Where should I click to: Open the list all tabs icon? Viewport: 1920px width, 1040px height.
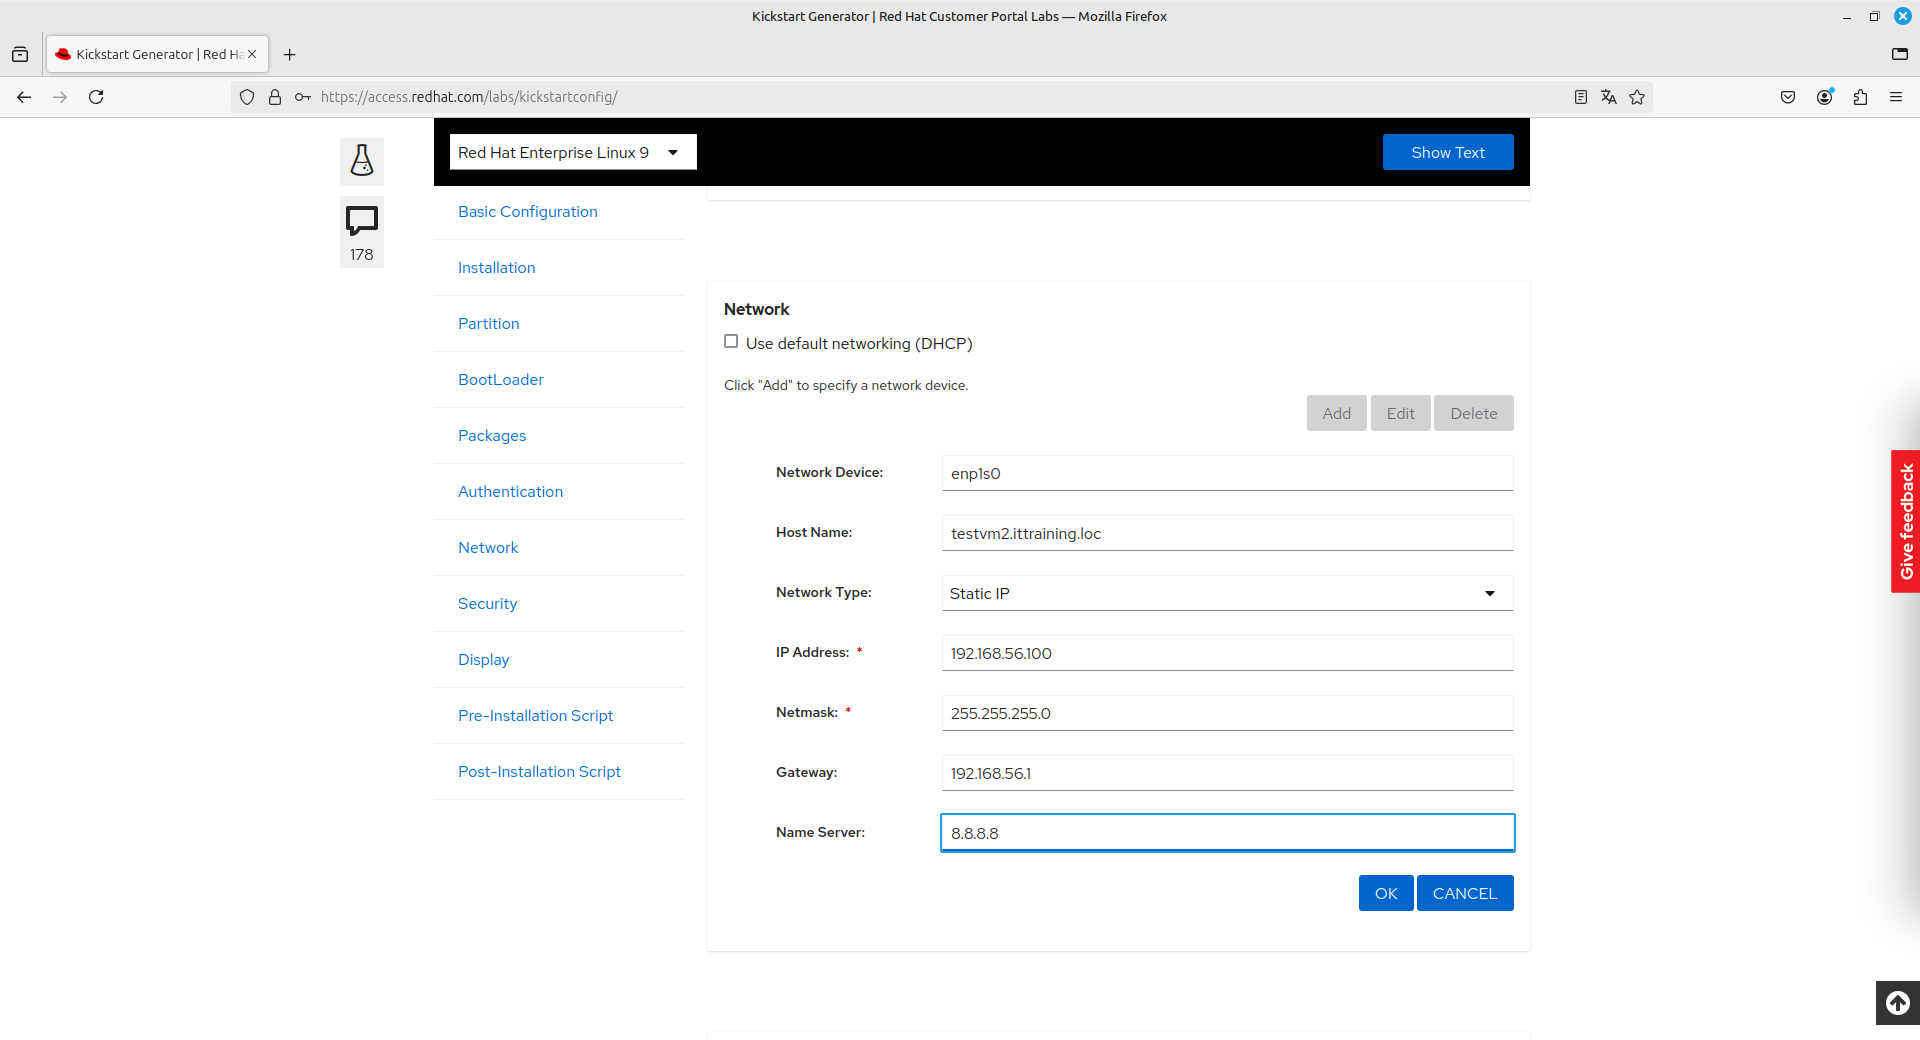pos(1900,55)
